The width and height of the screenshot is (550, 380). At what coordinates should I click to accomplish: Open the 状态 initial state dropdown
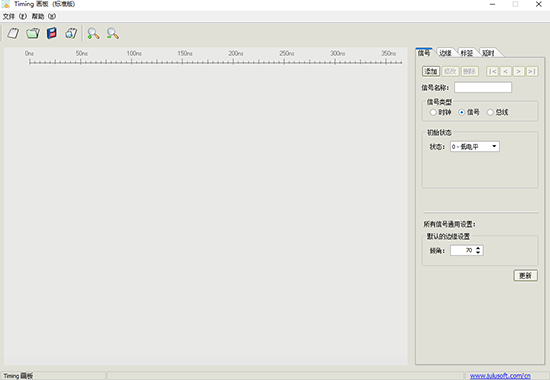point(475,146)
